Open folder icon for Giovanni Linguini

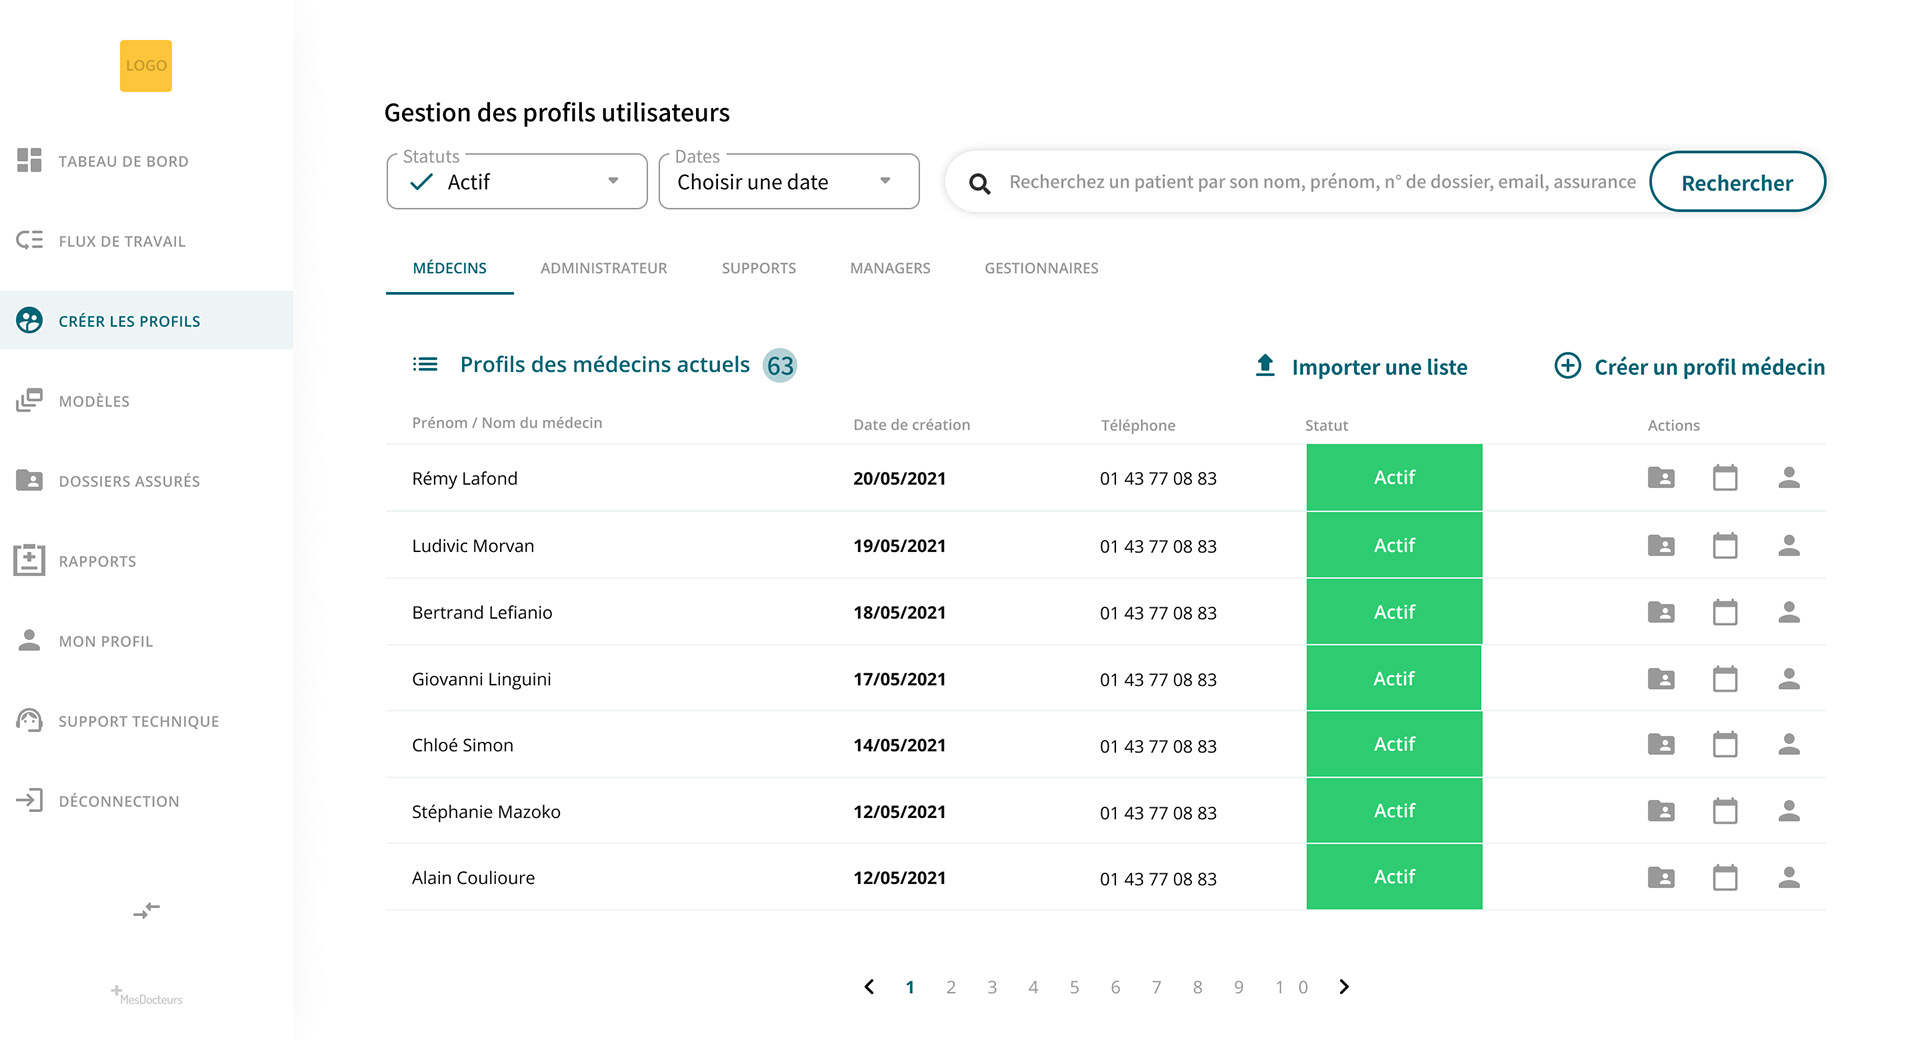pos(1661,679)
